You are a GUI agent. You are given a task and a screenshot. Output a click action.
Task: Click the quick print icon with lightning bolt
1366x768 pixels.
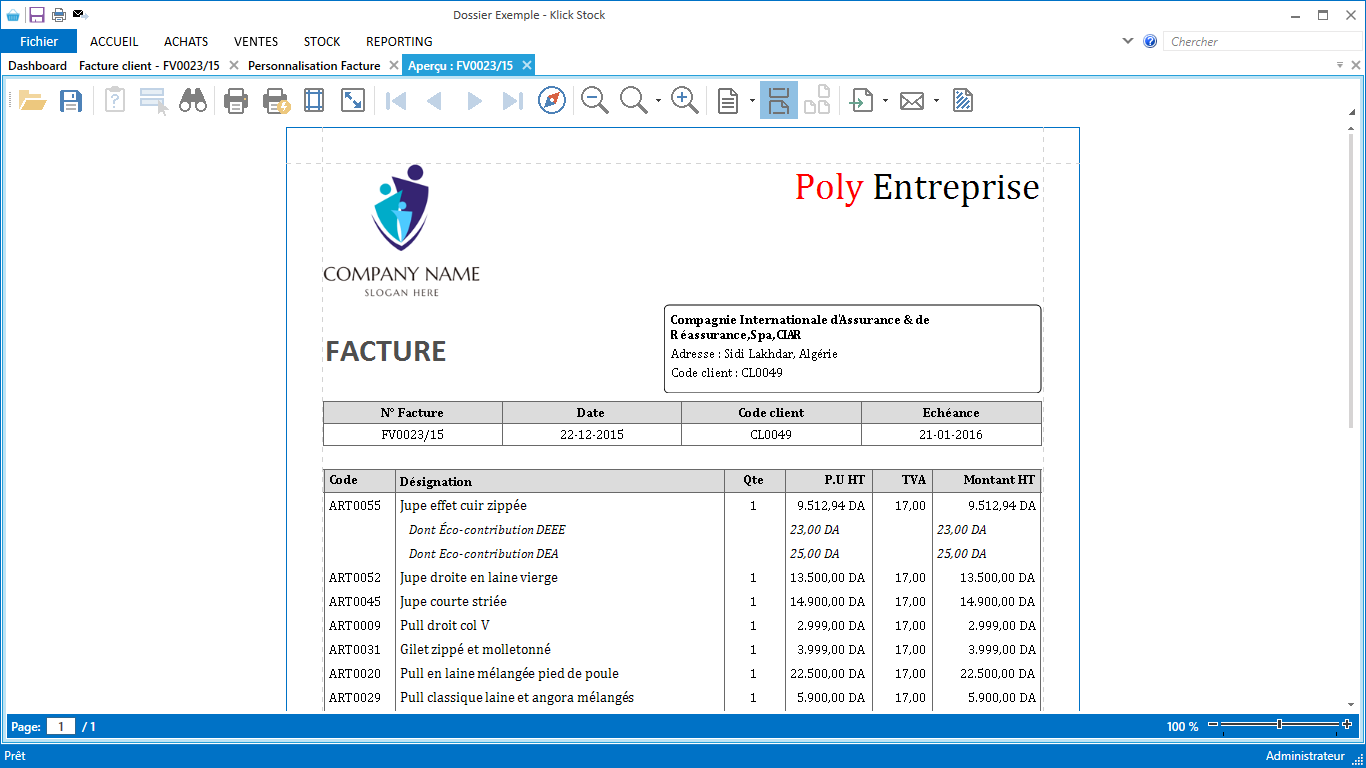point(276,101)
